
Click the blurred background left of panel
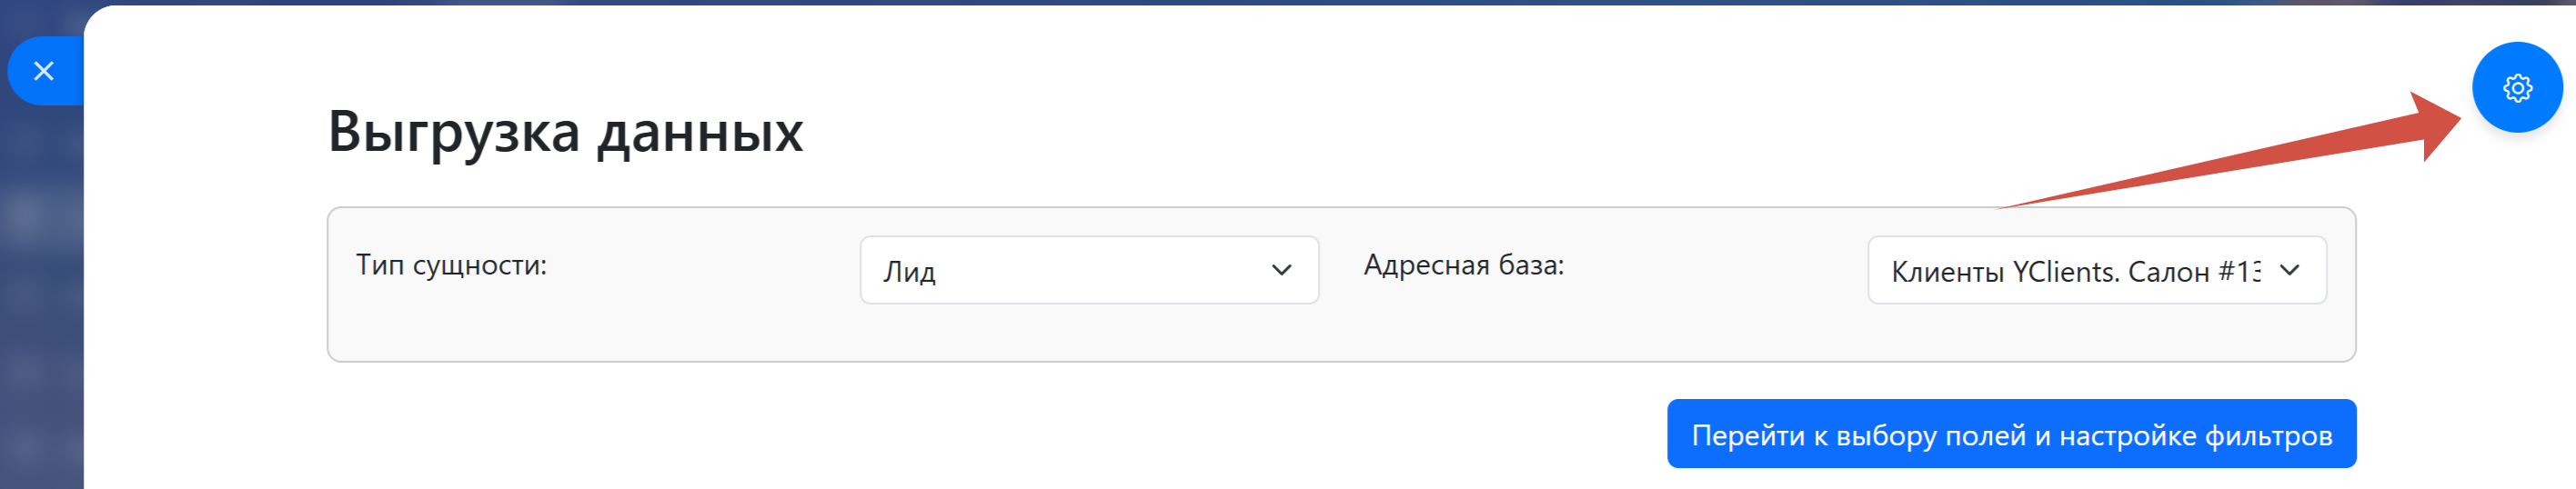click(x=40, y=300)
